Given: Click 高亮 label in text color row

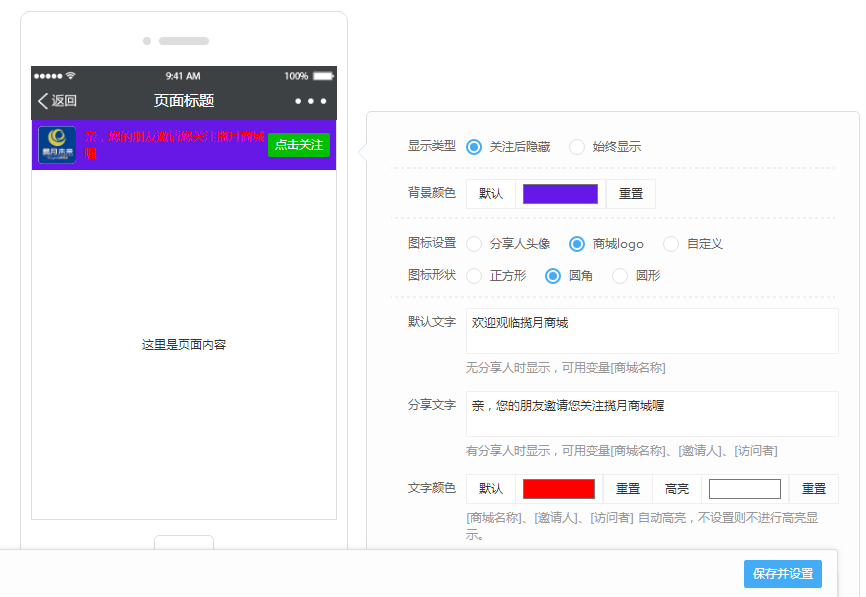Looking at the screenshot, I should click(x=677, y=489).
